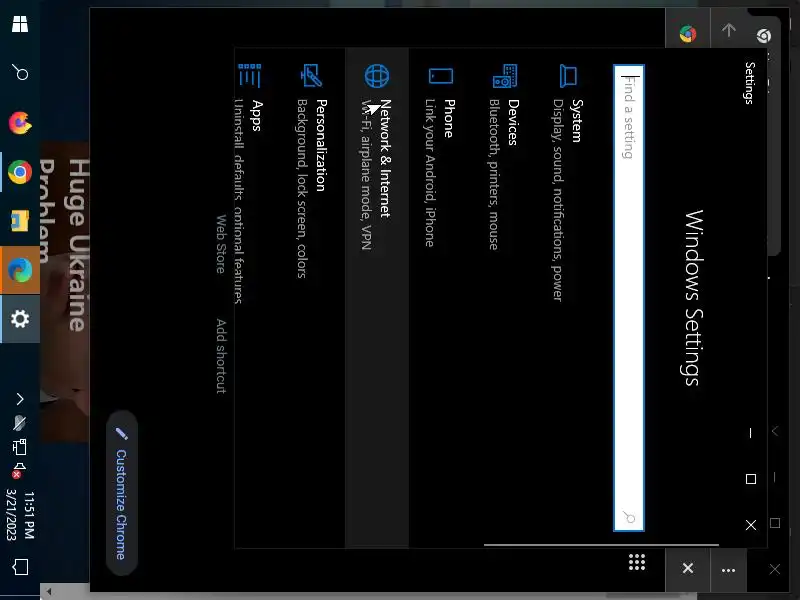Close the Settings window
This screenshot has width=800, height=600.
point(751,524)
